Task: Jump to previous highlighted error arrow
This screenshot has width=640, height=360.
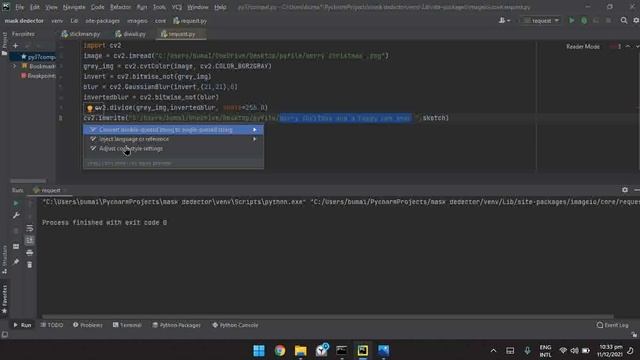Action: (x=628, y=47)
